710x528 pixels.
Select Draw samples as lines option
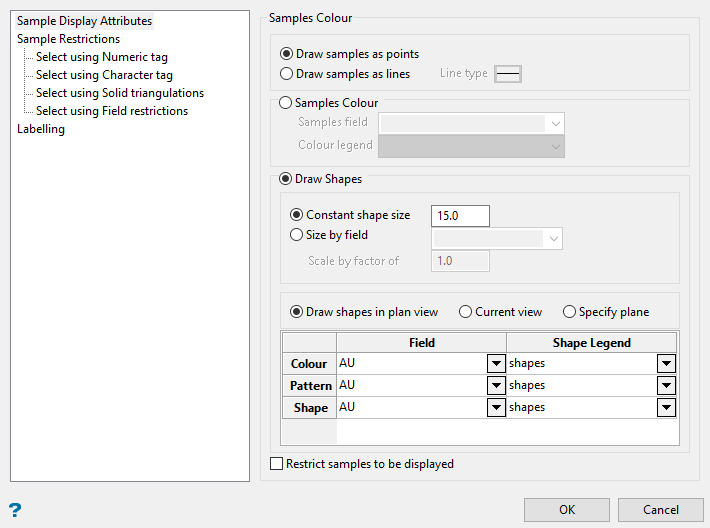pyautogui.click(x=287, y=74)
